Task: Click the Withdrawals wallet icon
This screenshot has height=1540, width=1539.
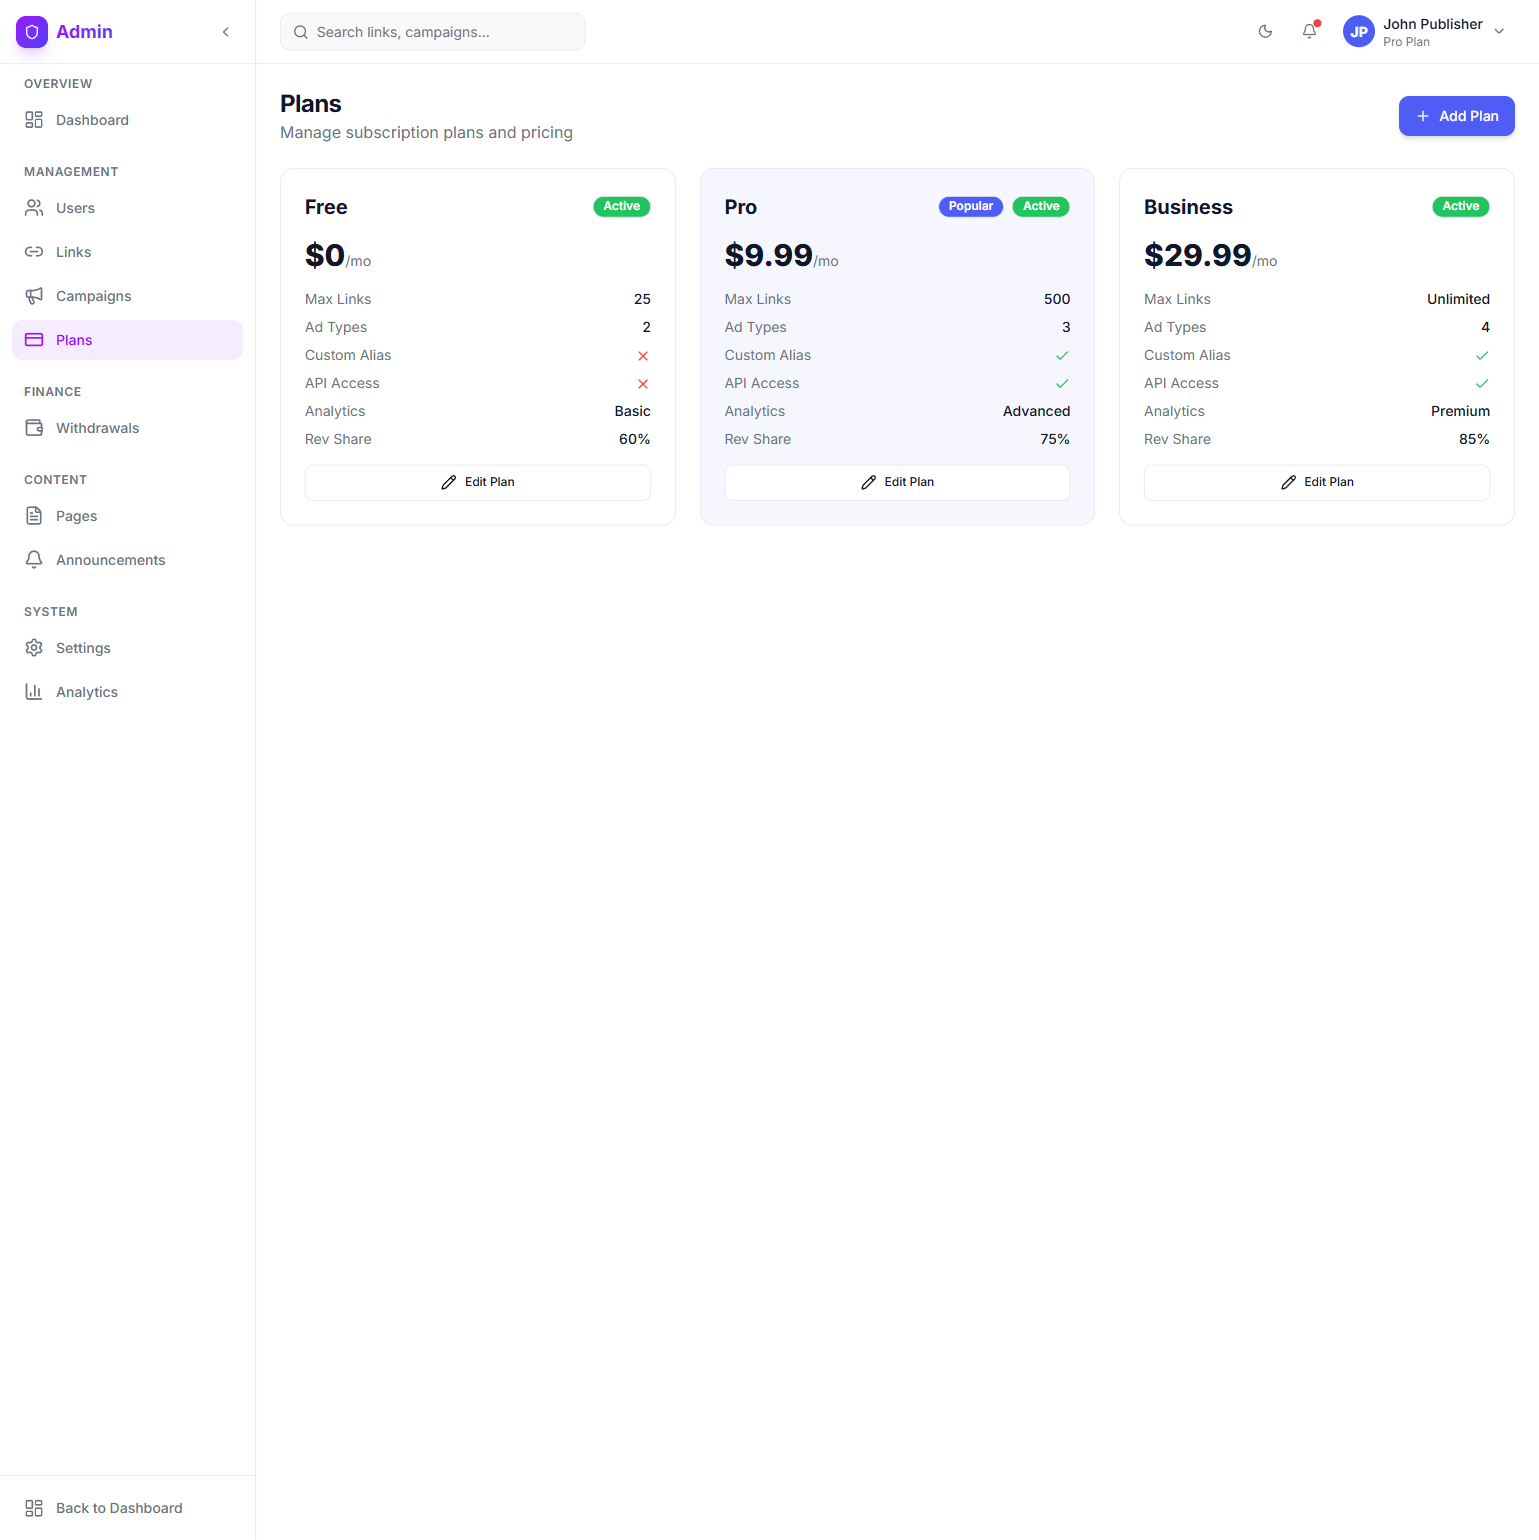Action: [34, 428]
